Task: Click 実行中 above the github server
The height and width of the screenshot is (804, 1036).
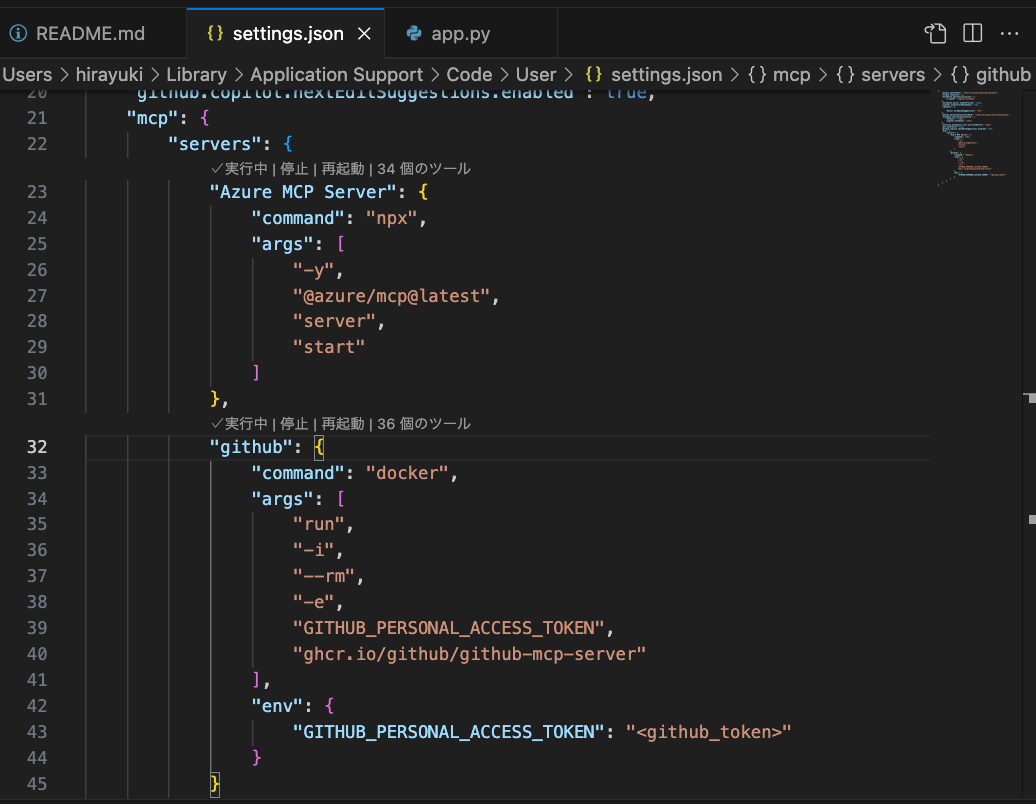Action: pos(240,423)
